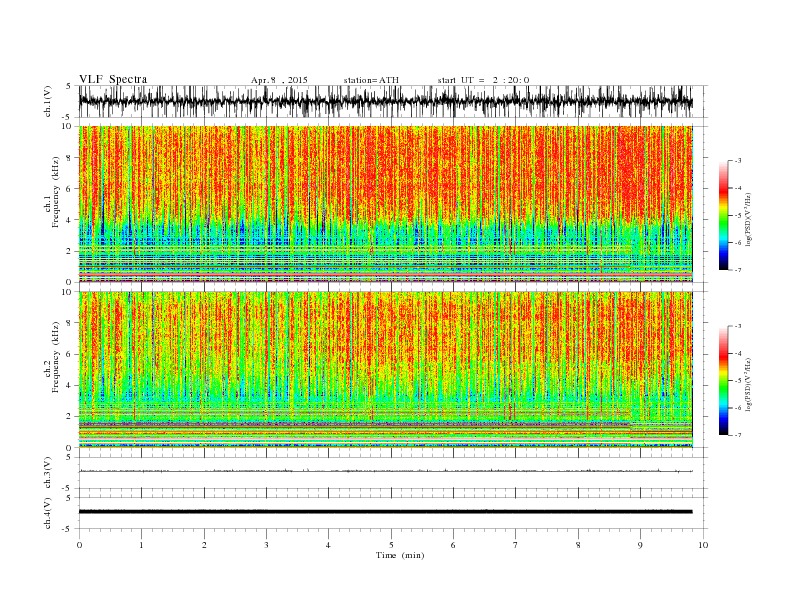Click the "-4" label on ch.2 colorbar

point(738,353)
